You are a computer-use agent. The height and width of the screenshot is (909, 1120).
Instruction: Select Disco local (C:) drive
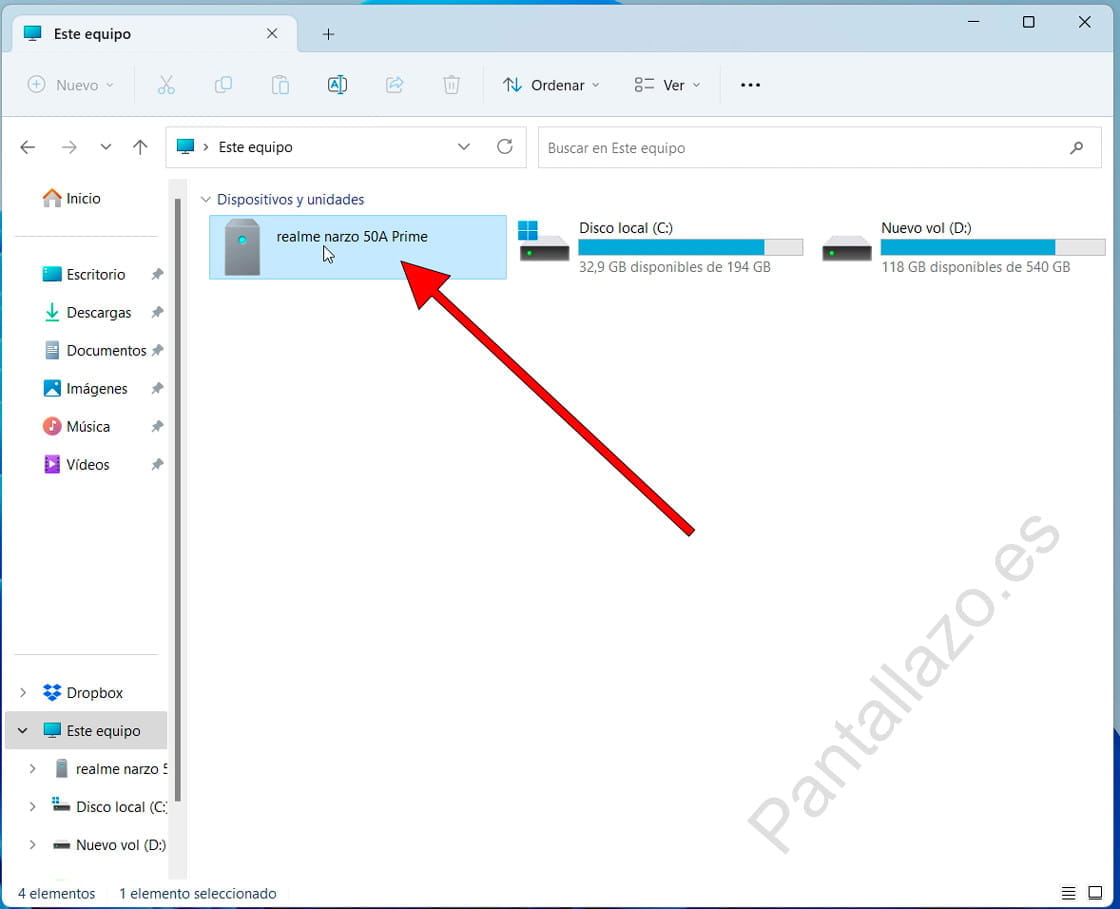tap(661, 247)
